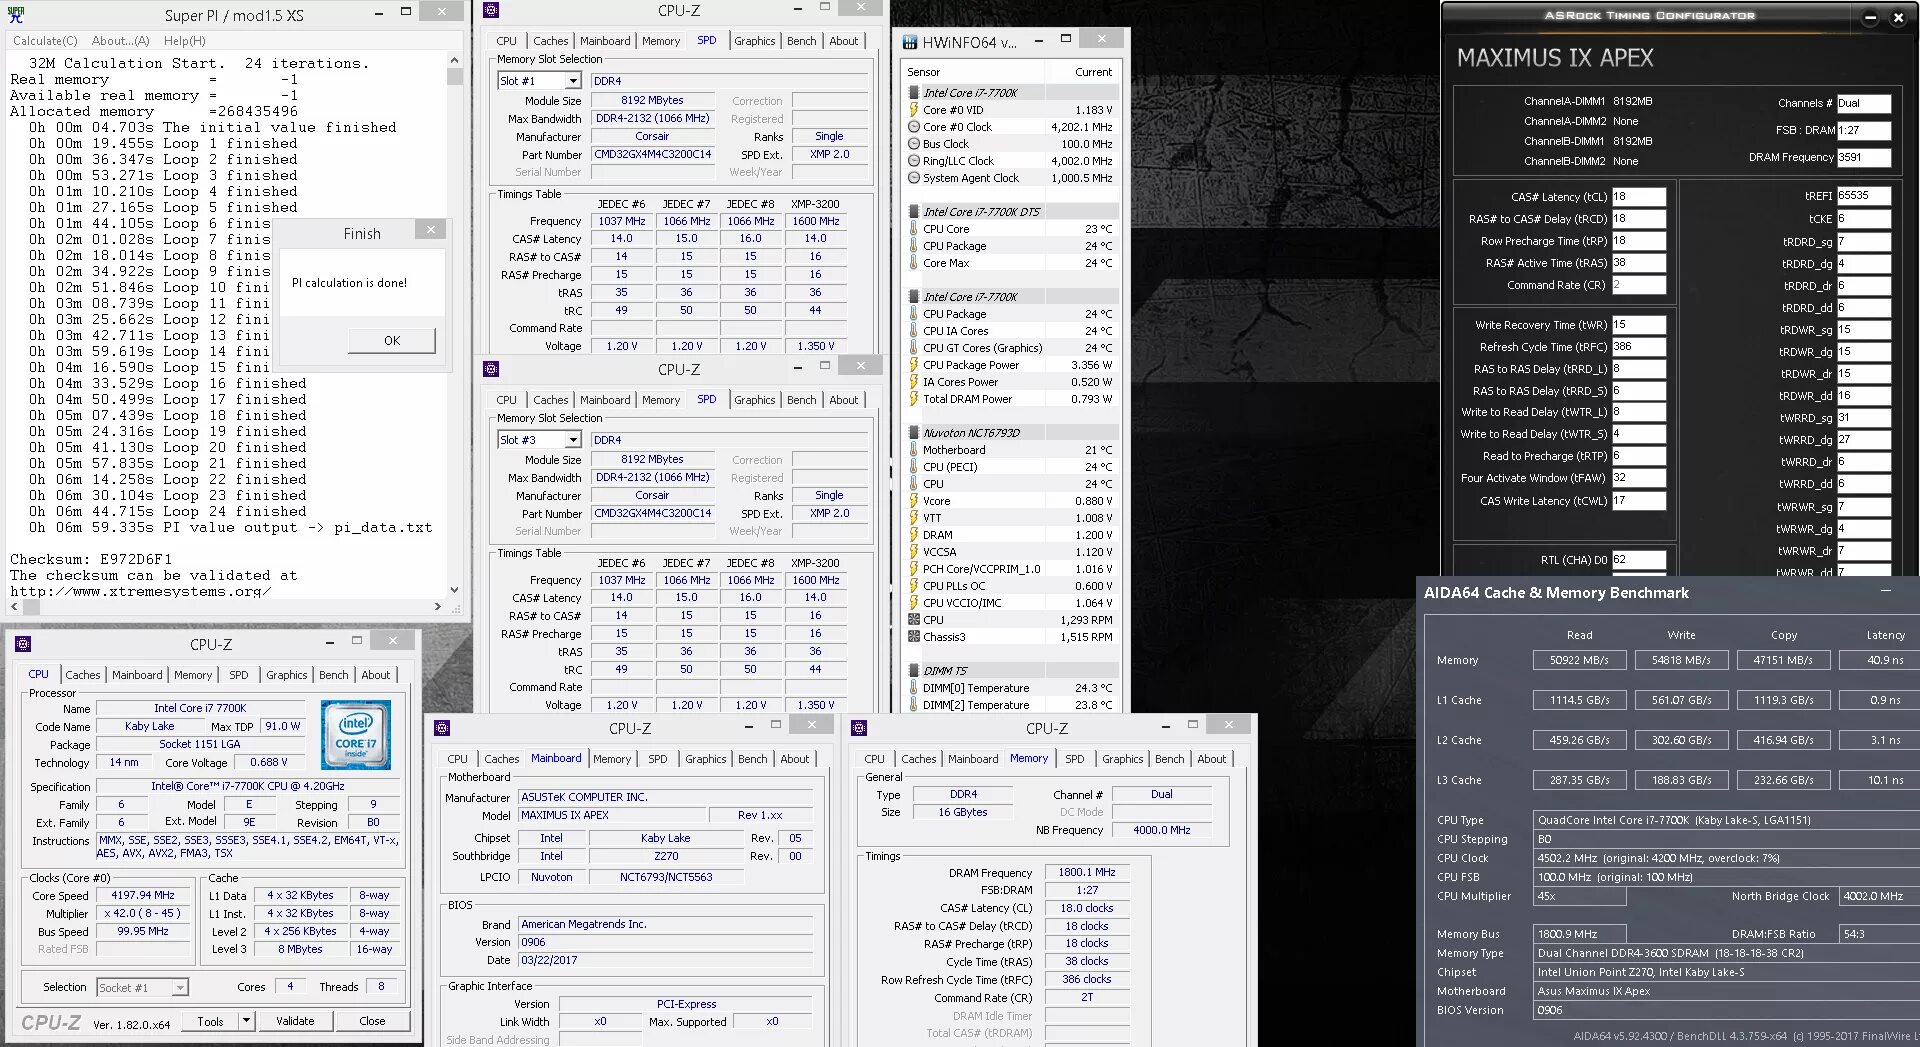Click the icon beside DIMM TS header
Viewport: 1920px width, 1047px height.
pos(914,671)
